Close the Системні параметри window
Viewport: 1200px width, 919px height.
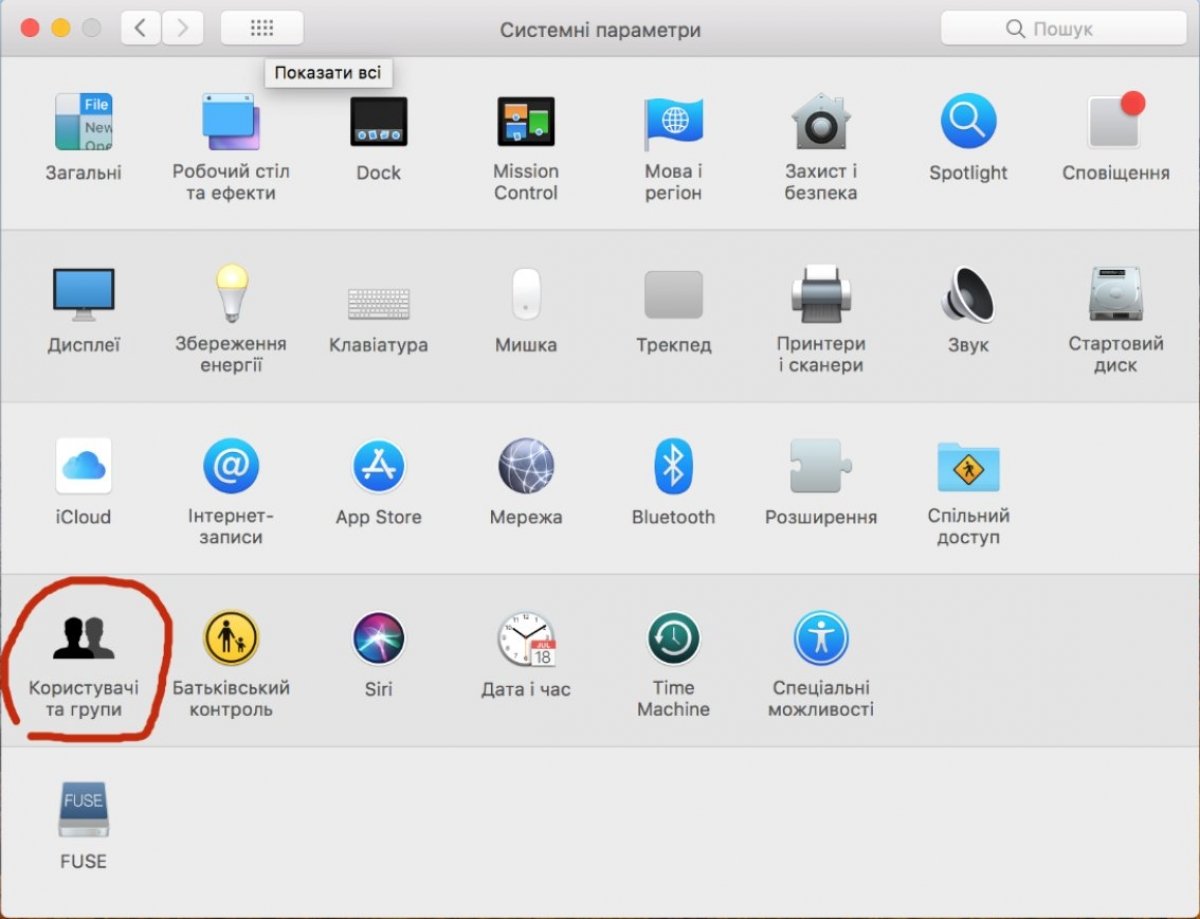click(29, 28)
